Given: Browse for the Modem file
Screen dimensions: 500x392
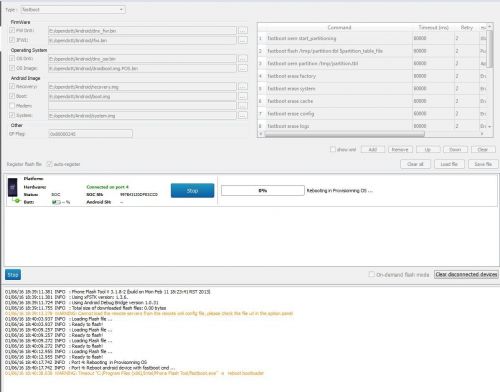Looking at the screenshot, I should point(243,106).
